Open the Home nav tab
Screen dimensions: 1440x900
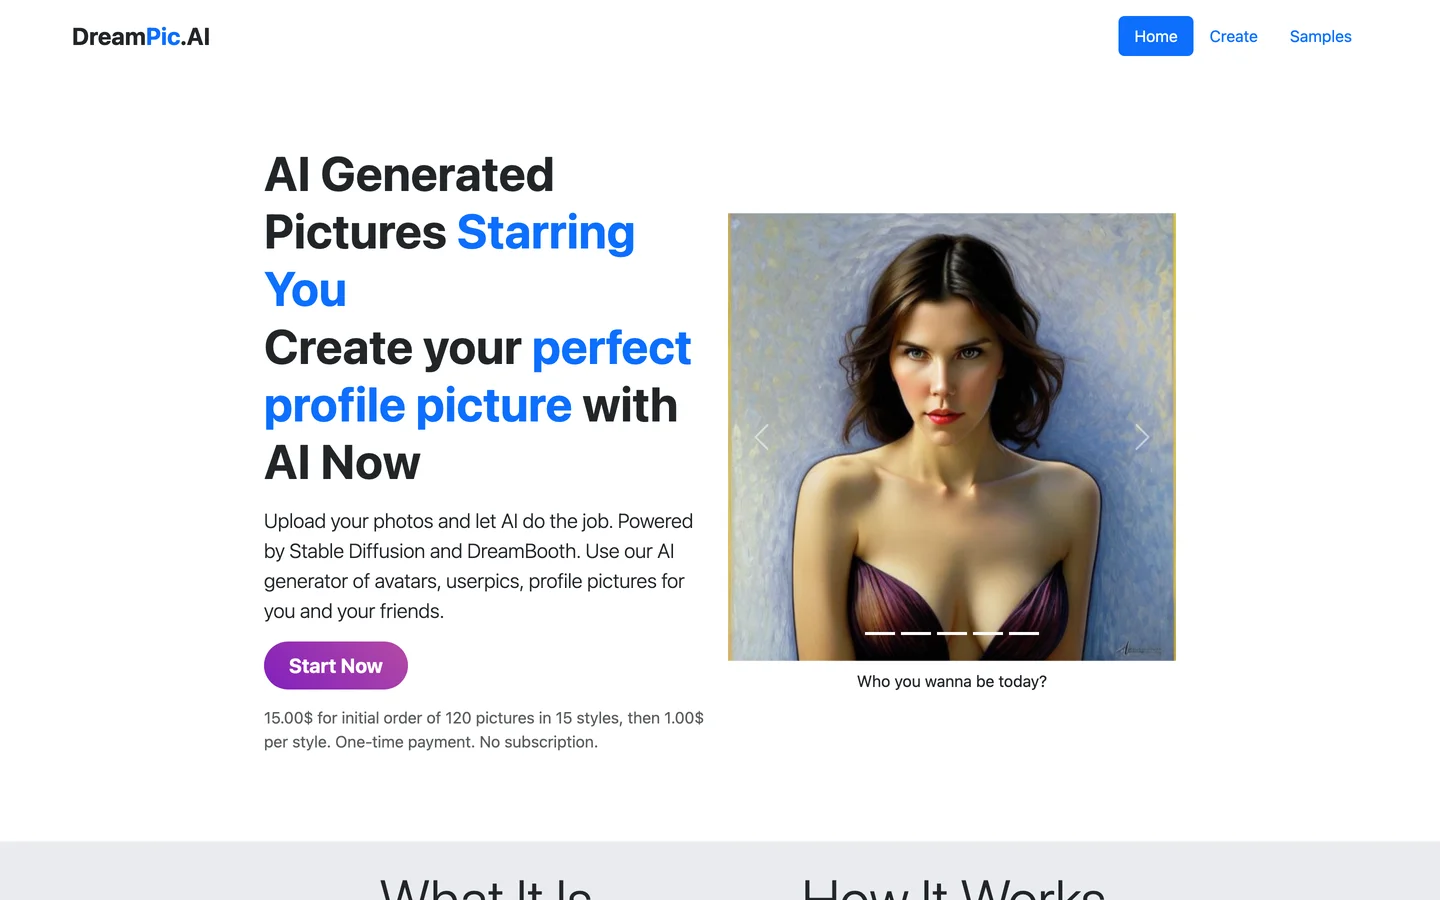(x=1155, y=36)
